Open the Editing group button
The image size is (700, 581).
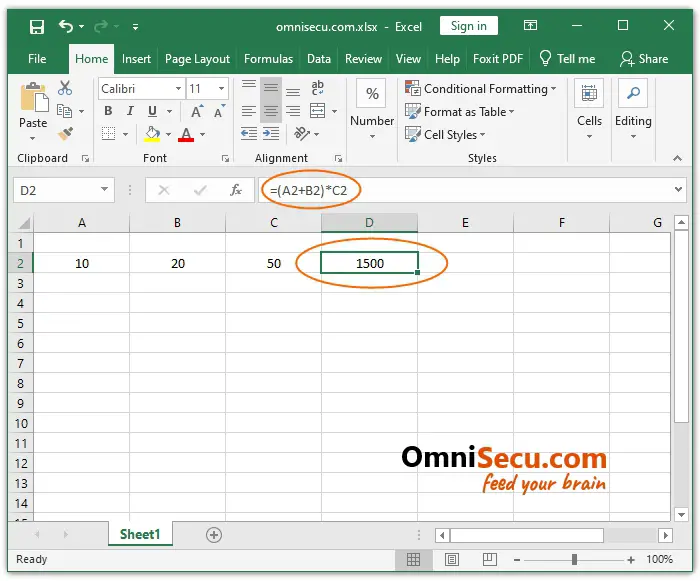633,109
